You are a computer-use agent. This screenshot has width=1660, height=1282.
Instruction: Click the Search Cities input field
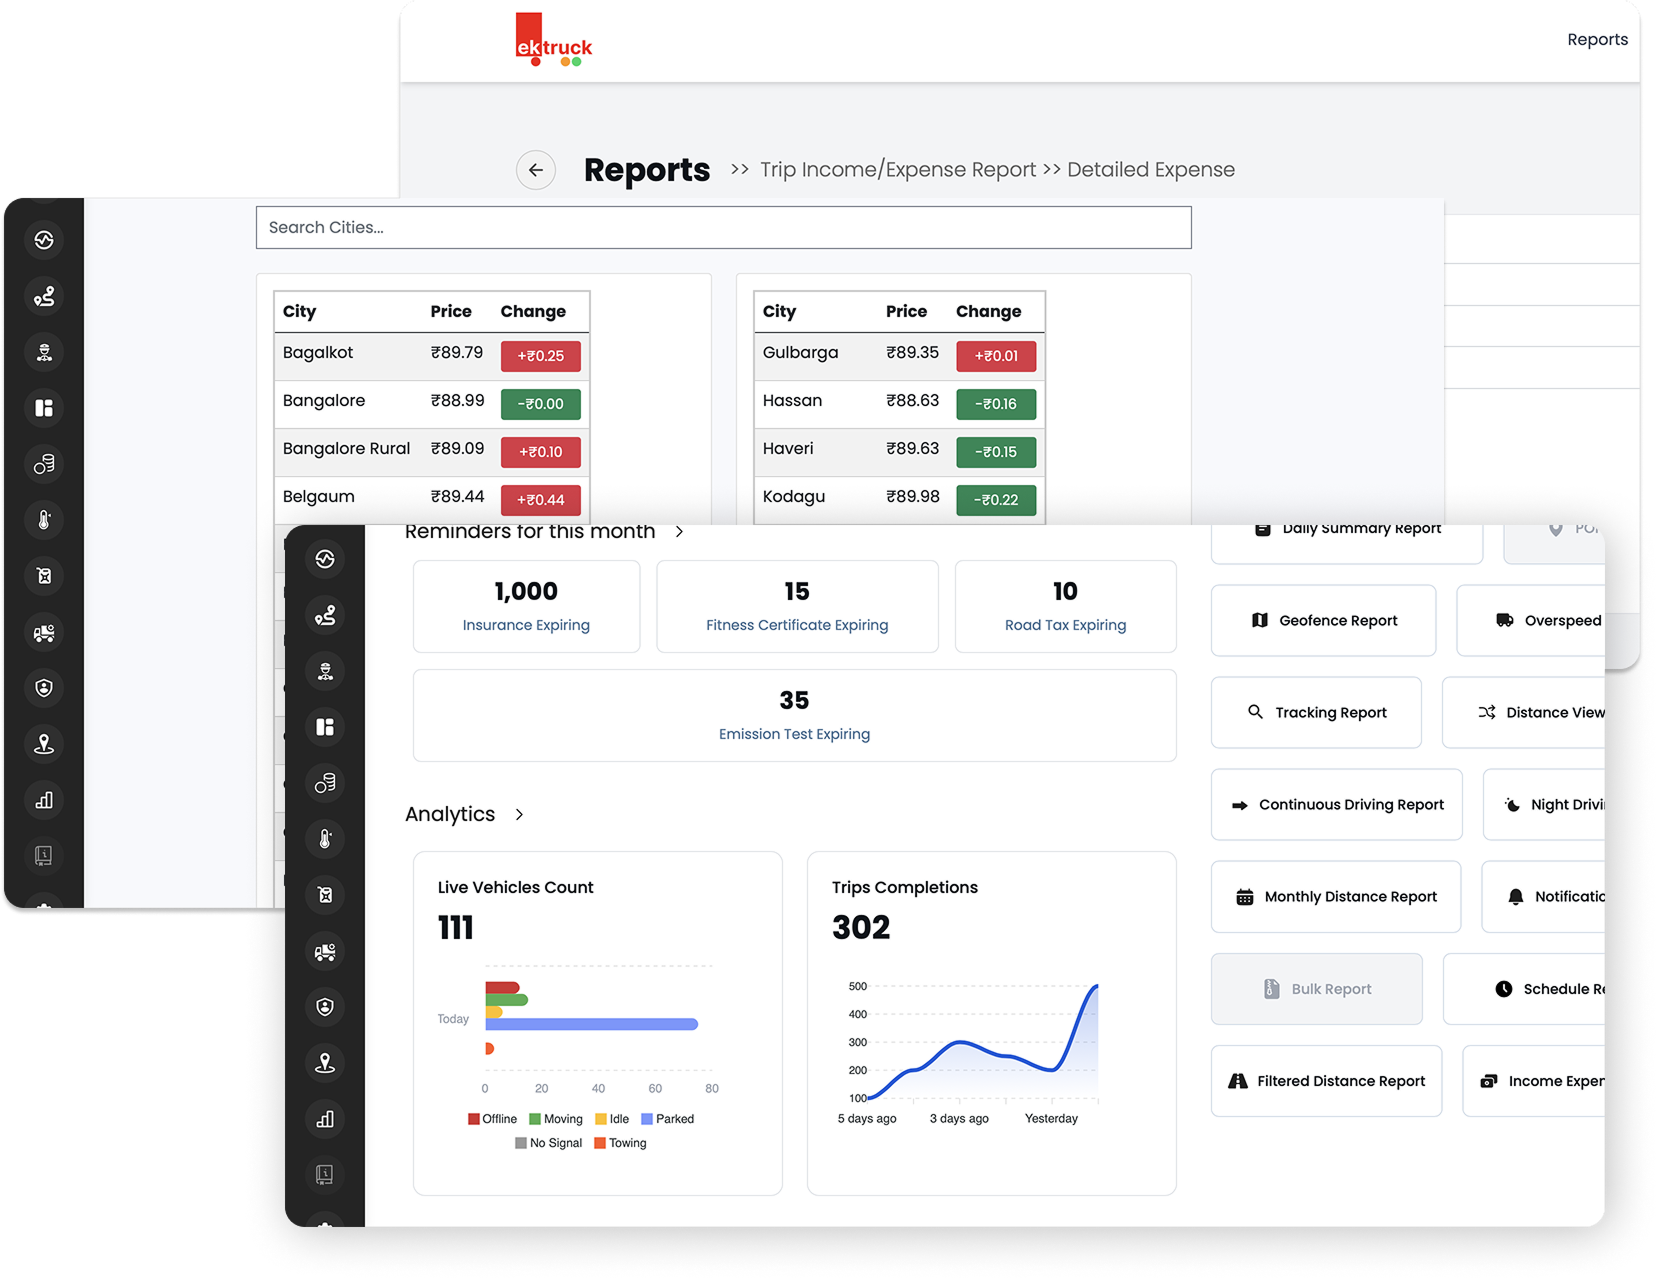pyautogui.click(x=723, y=227)
